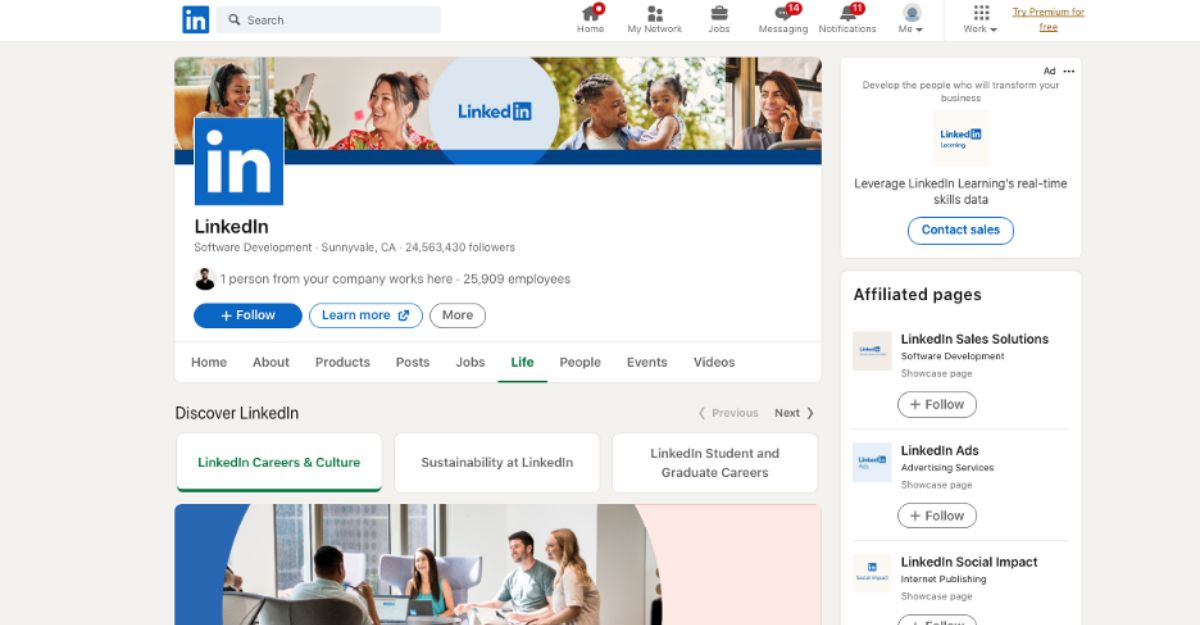
Task: Follow LinkedIn Sales Solutions
Action: (x=937, y=405)
